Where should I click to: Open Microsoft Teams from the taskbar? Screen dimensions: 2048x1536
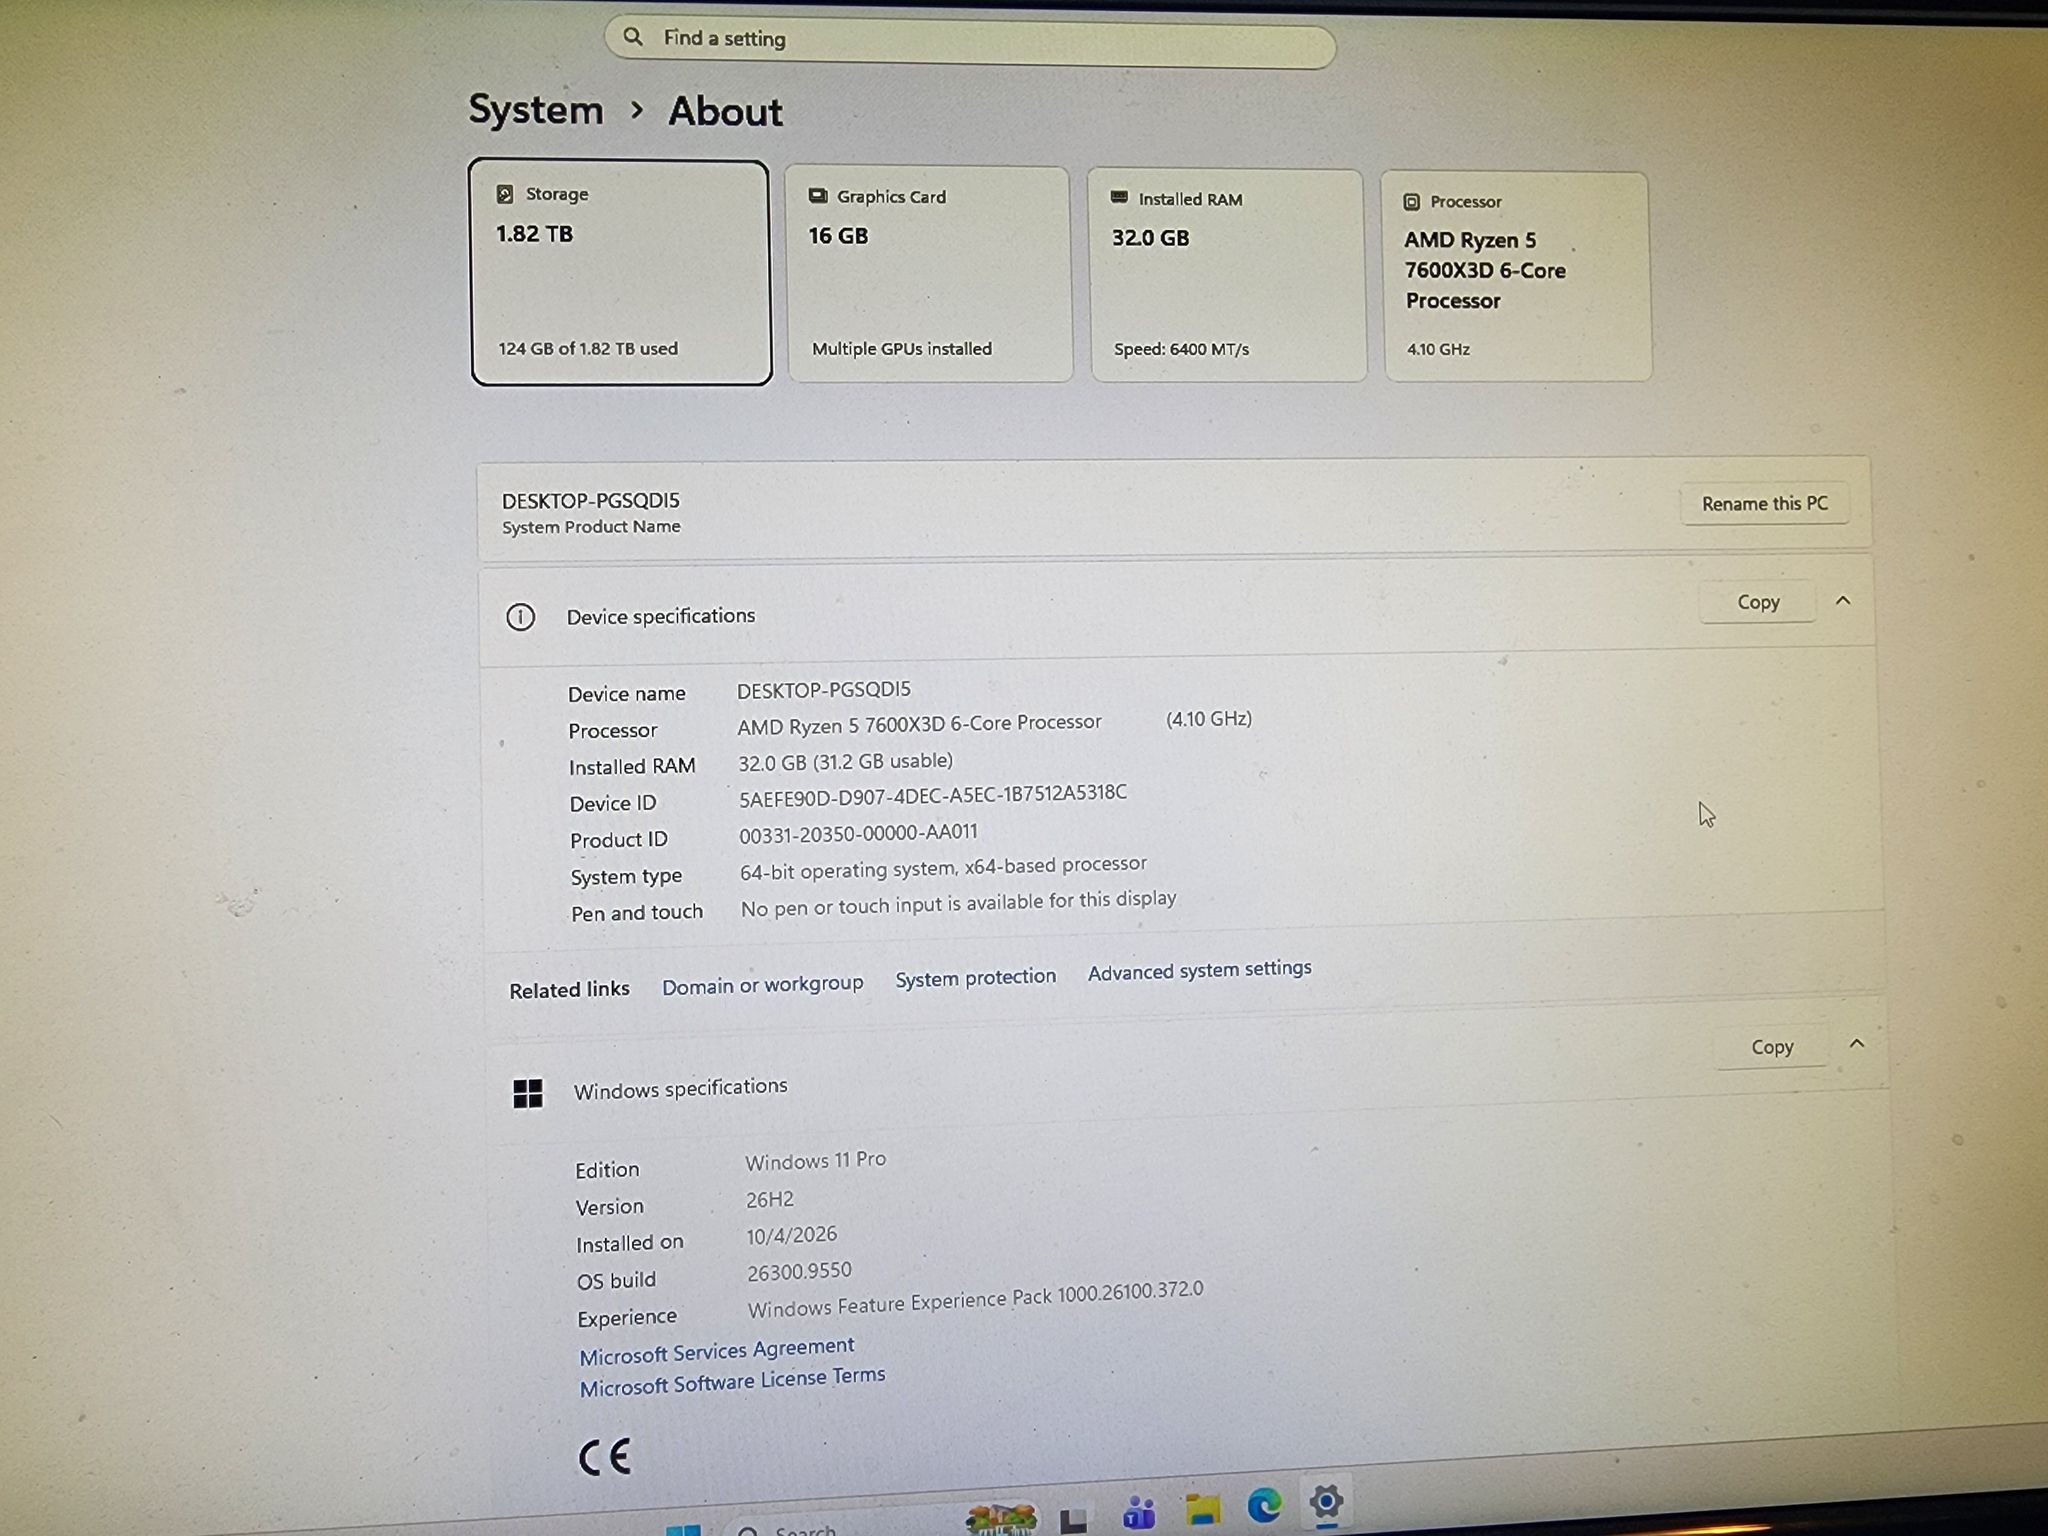coord(1139,1511)
